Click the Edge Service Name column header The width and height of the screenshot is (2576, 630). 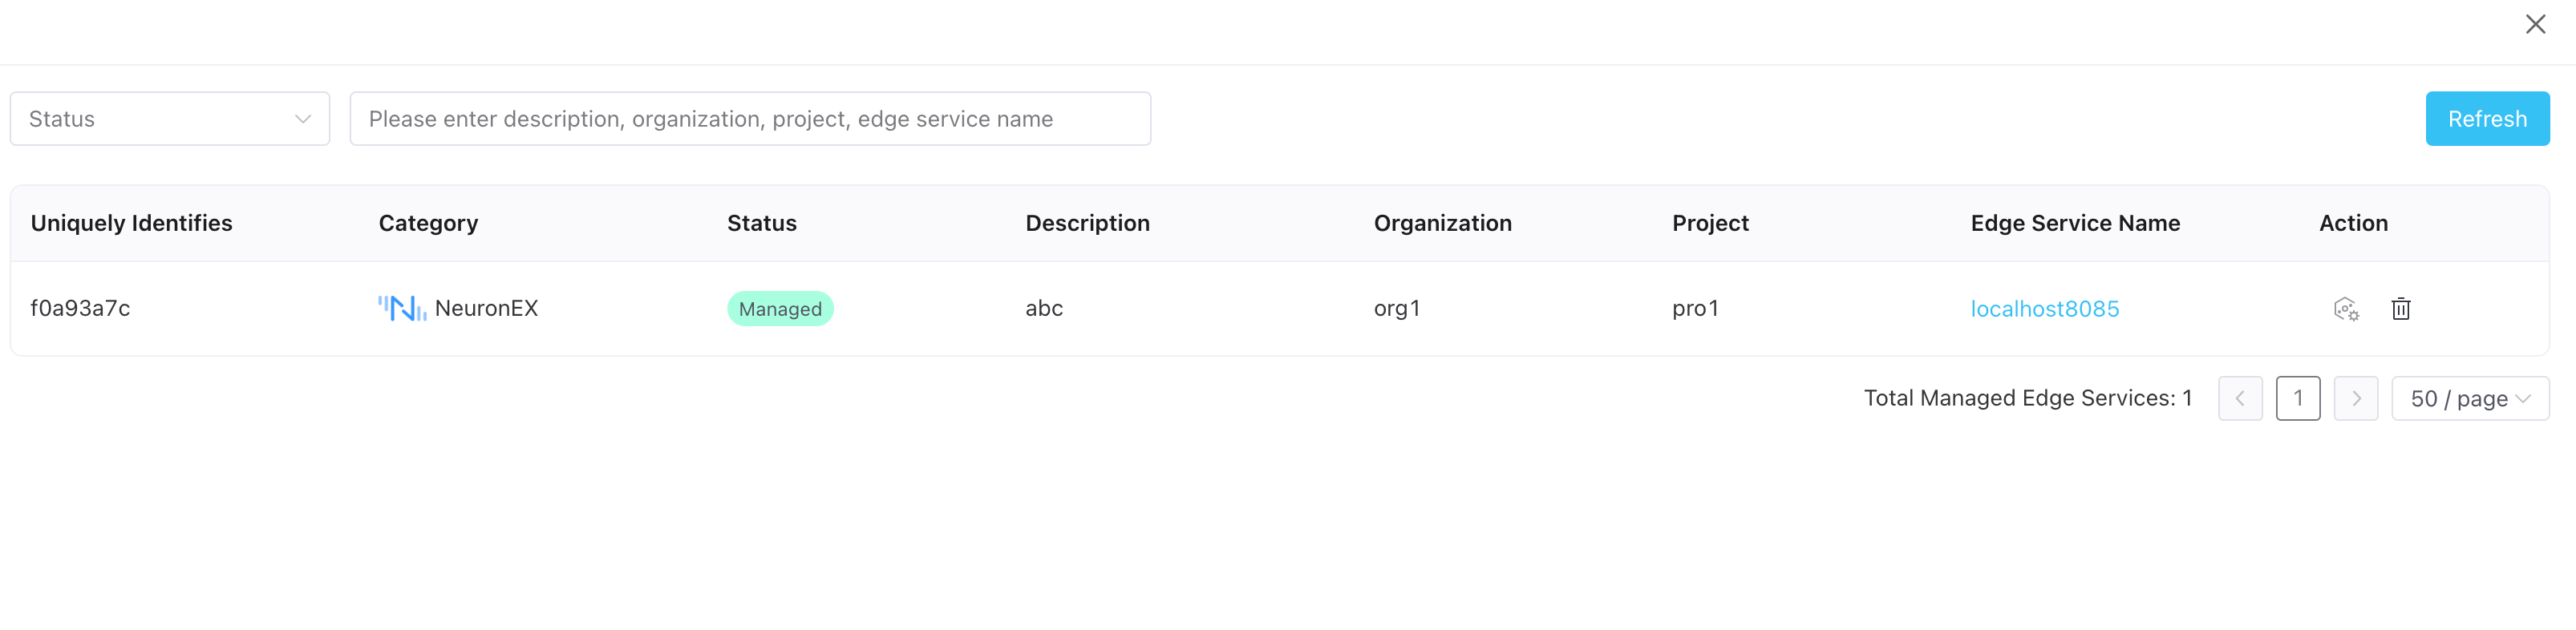pyautogui.click(x=2075, y=223)
